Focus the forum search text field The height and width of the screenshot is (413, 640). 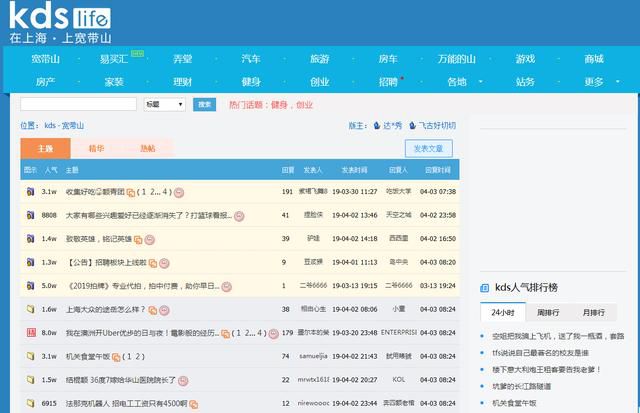click(x=78, y=104)
